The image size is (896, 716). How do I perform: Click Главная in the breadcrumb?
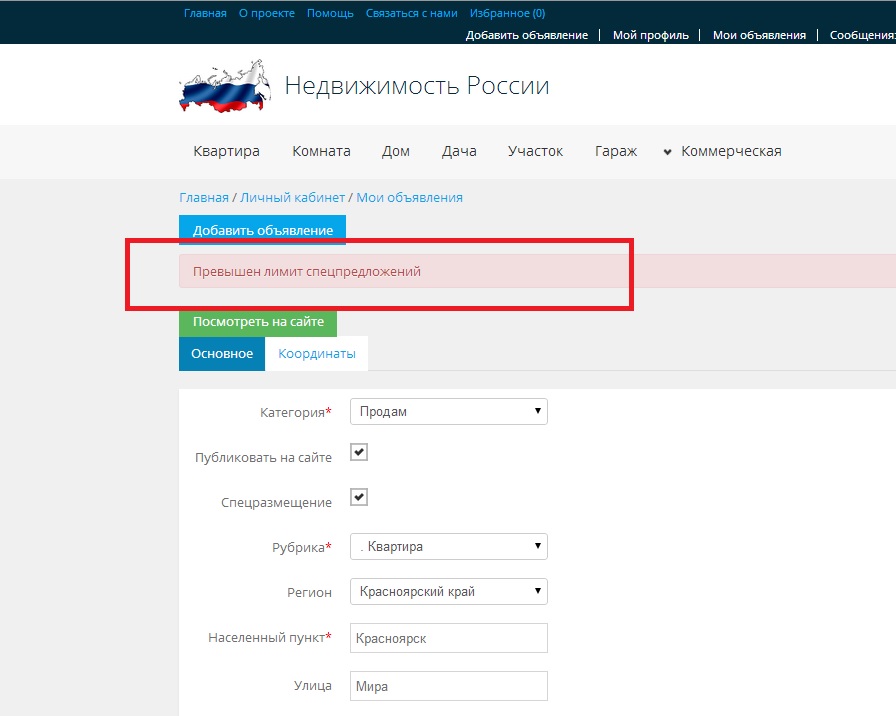204,198
